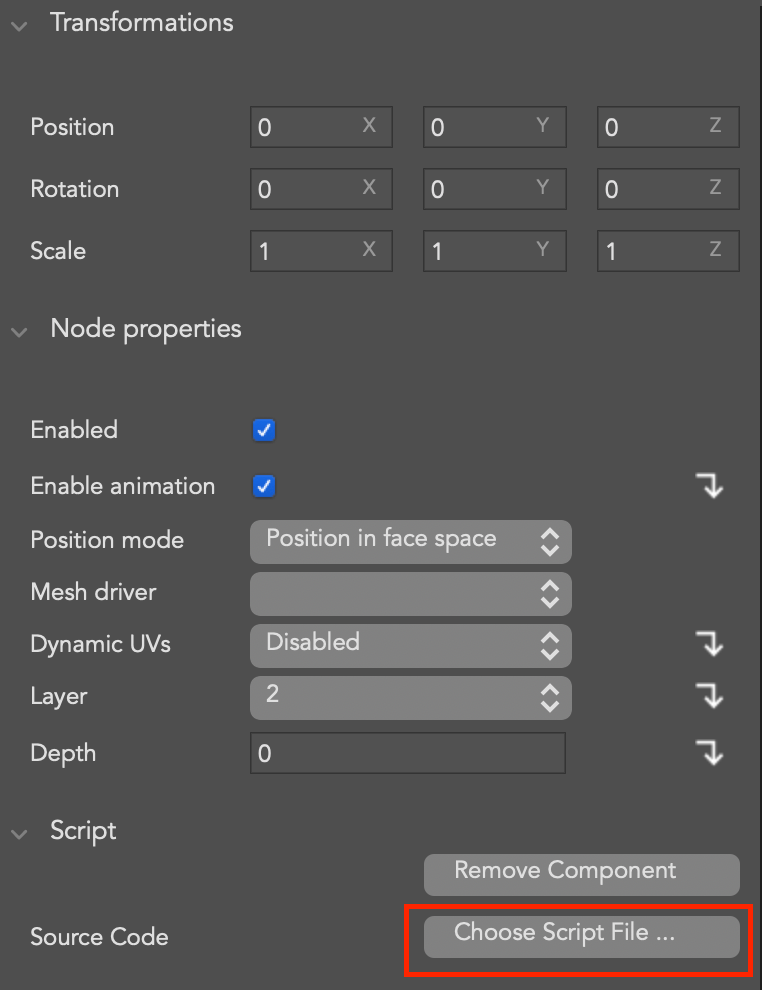Click the arrow icon beside Dynamic UVs
This screenshot has width=762, height=990.
710,645
